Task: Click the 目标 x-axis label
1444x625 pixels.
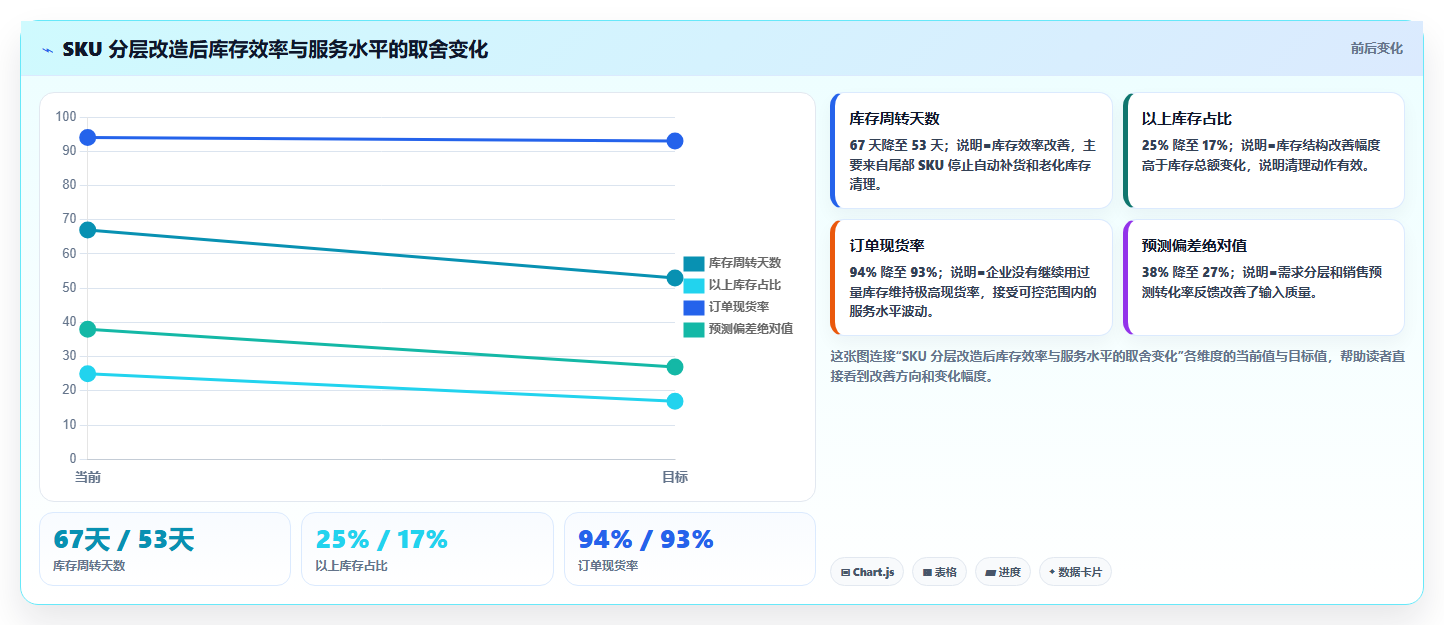Action: (x=675, y=478)
